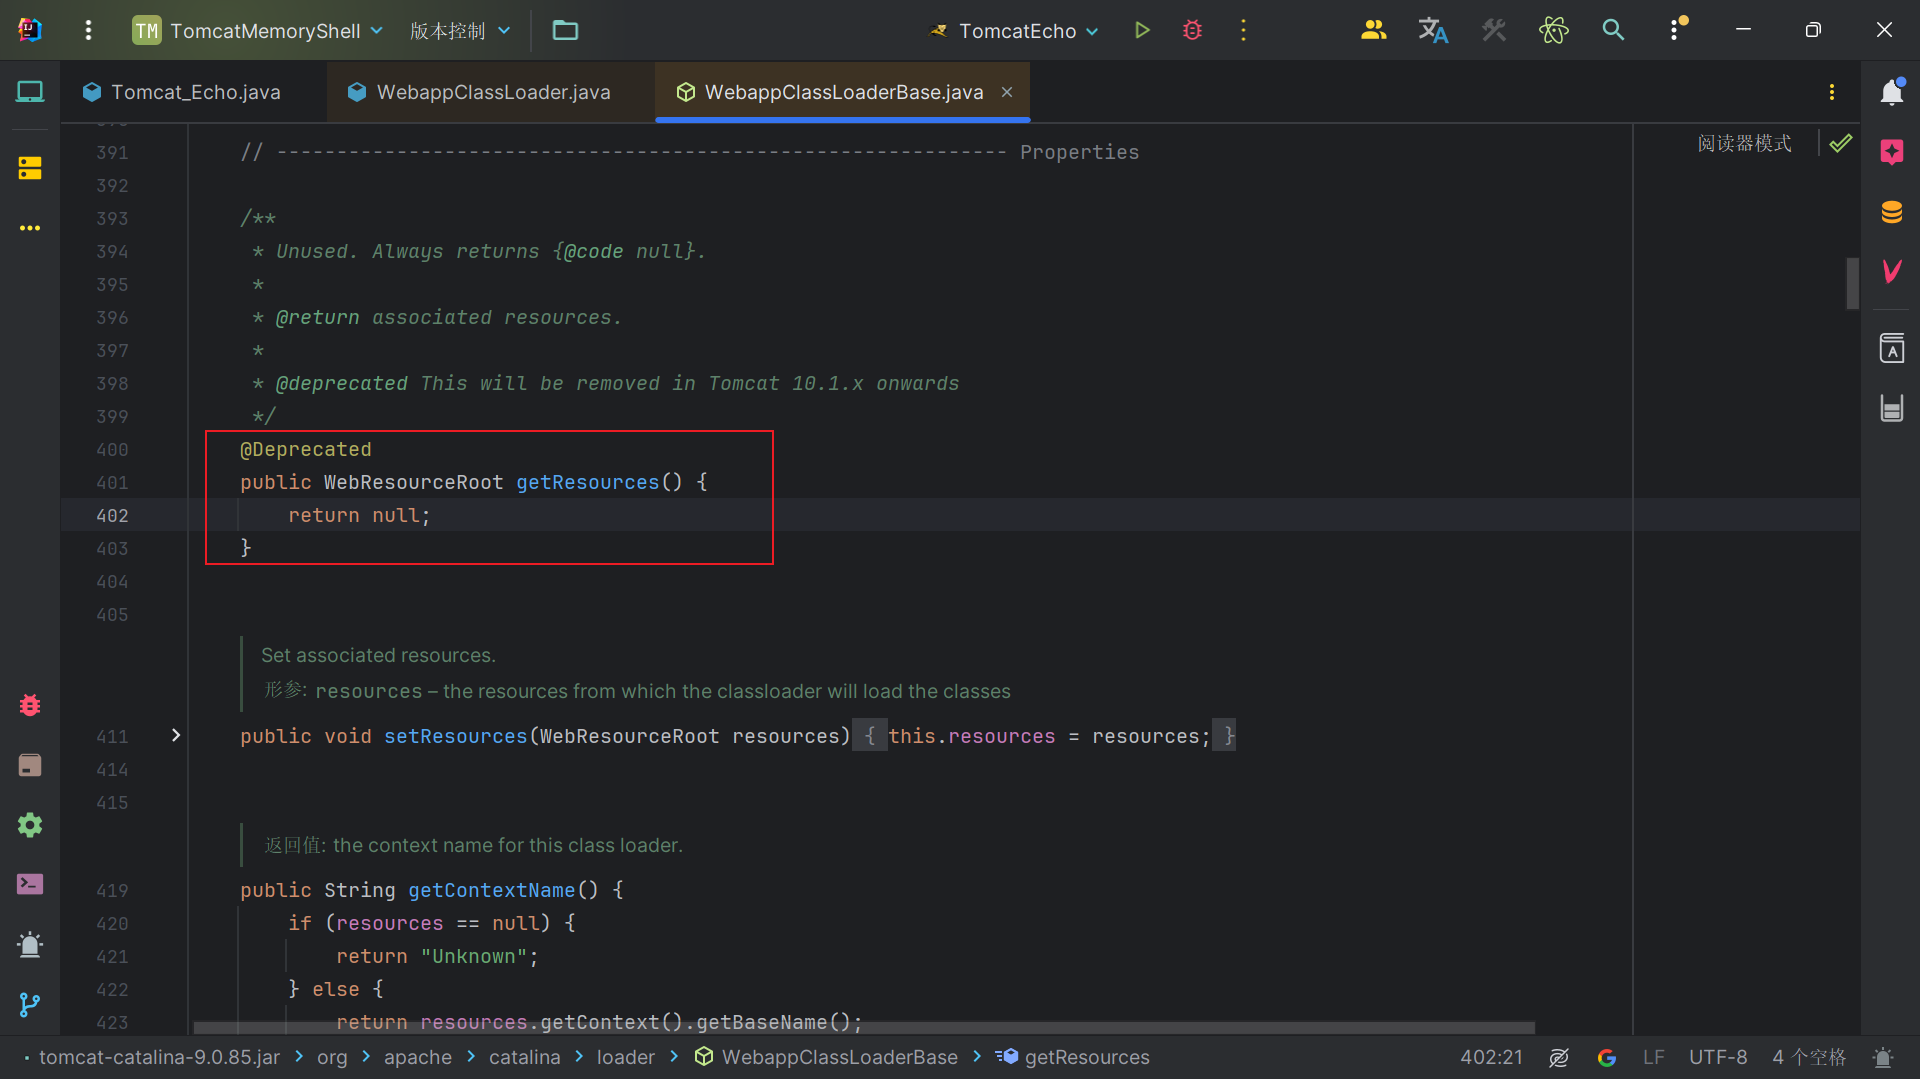Open editor tabs options menu
This screenshot has width=1920, height=1079.
coord(1831,92)
